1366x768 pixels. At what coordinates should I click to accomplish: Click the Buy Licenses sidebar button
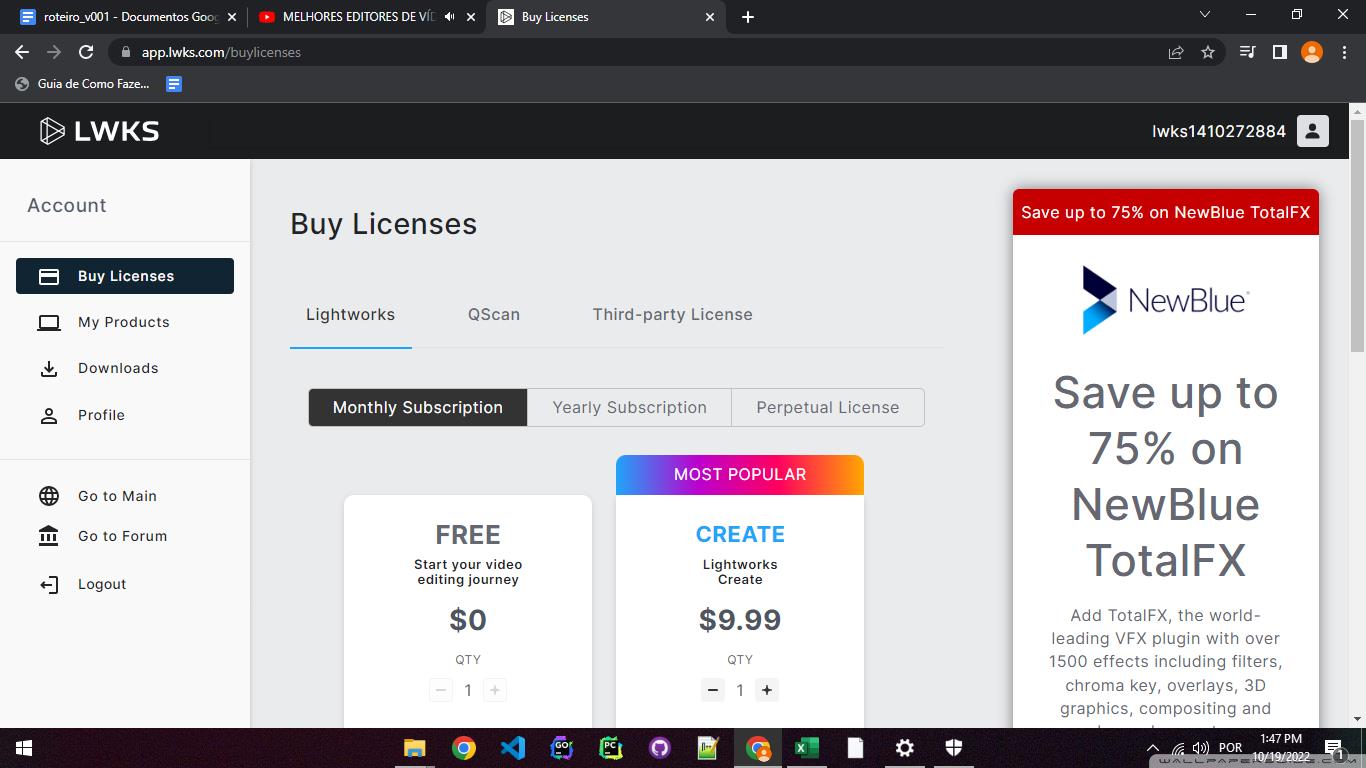(x=125, y=276)
